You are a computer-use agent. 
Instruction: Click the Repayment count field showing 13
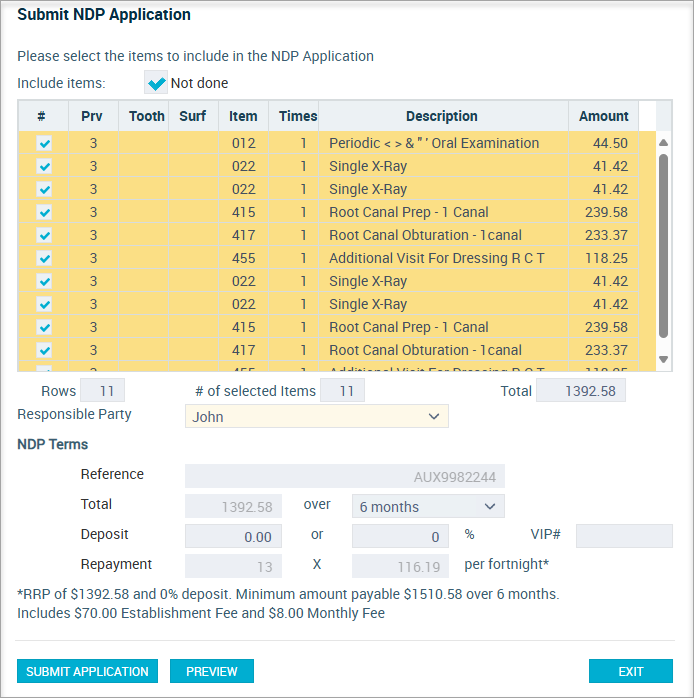(233, 566)
